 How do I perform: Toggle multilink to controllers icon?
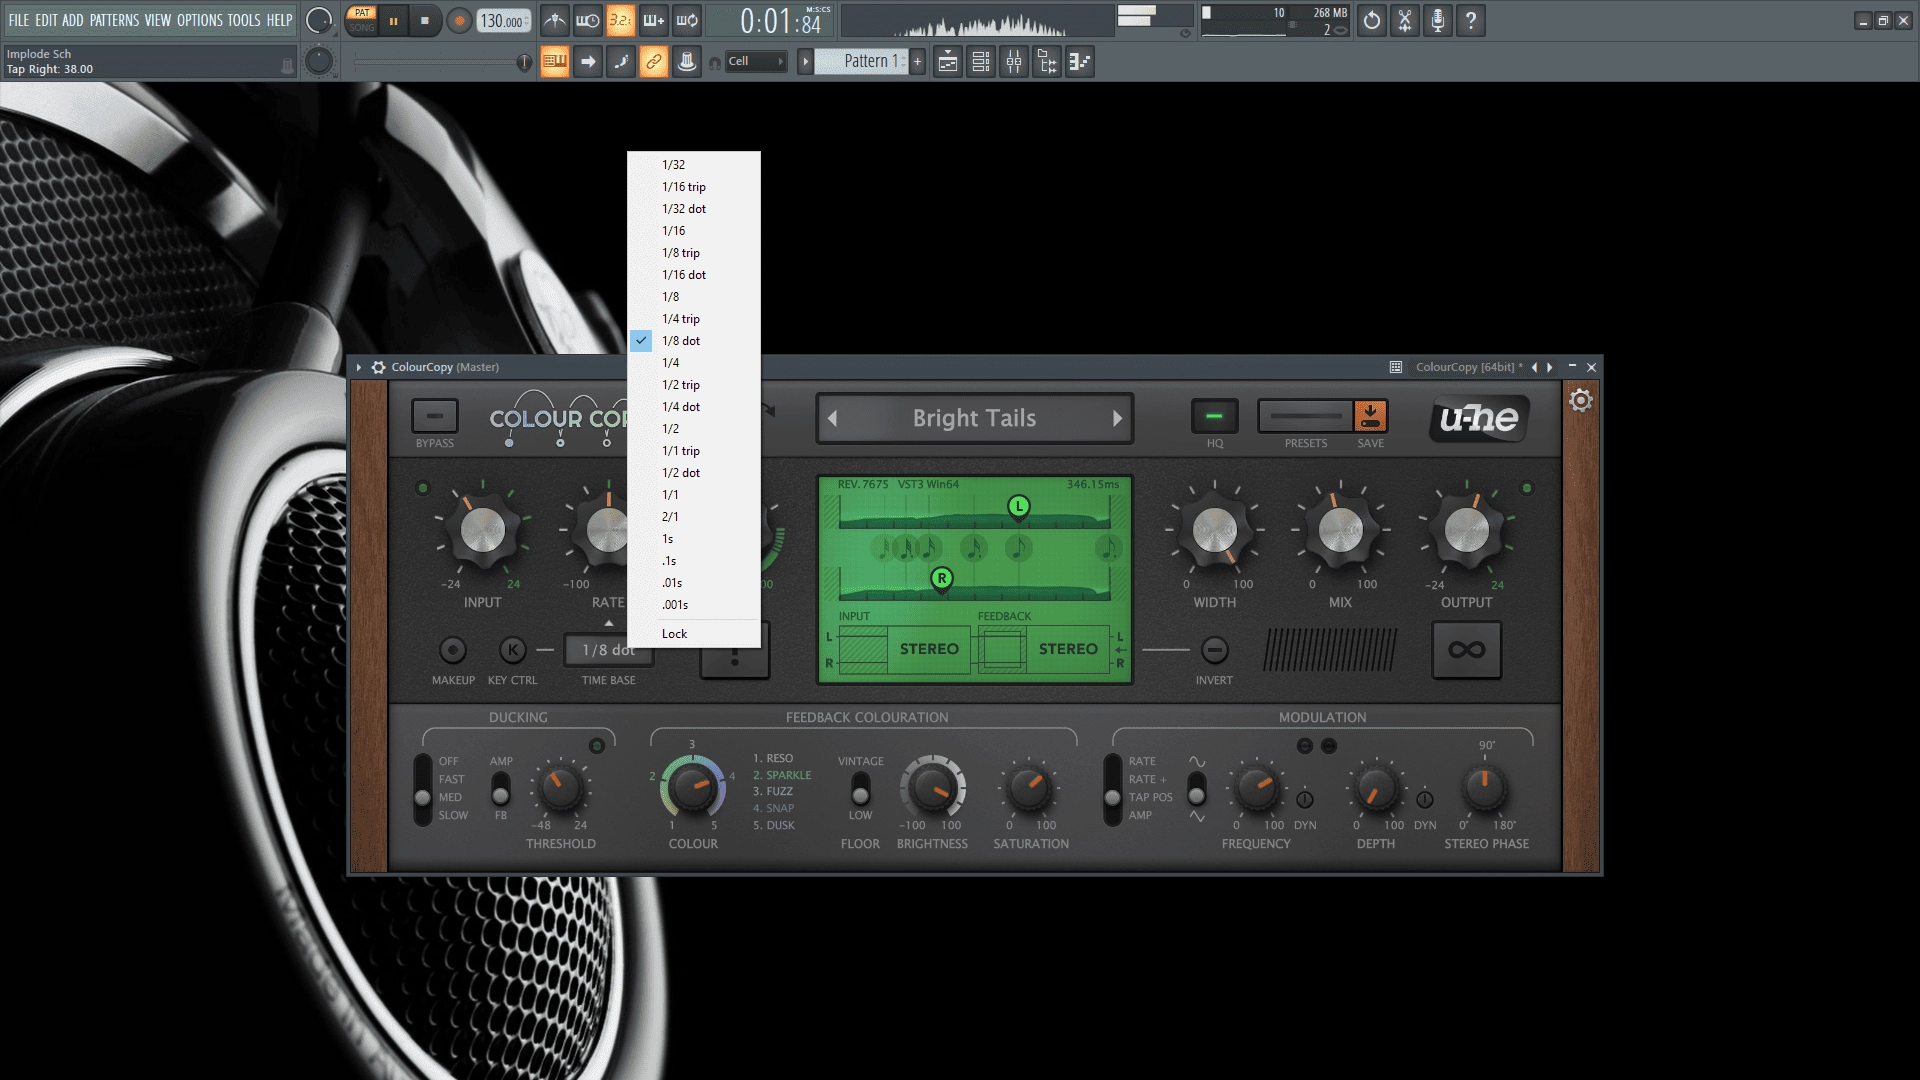pos(654,62)
